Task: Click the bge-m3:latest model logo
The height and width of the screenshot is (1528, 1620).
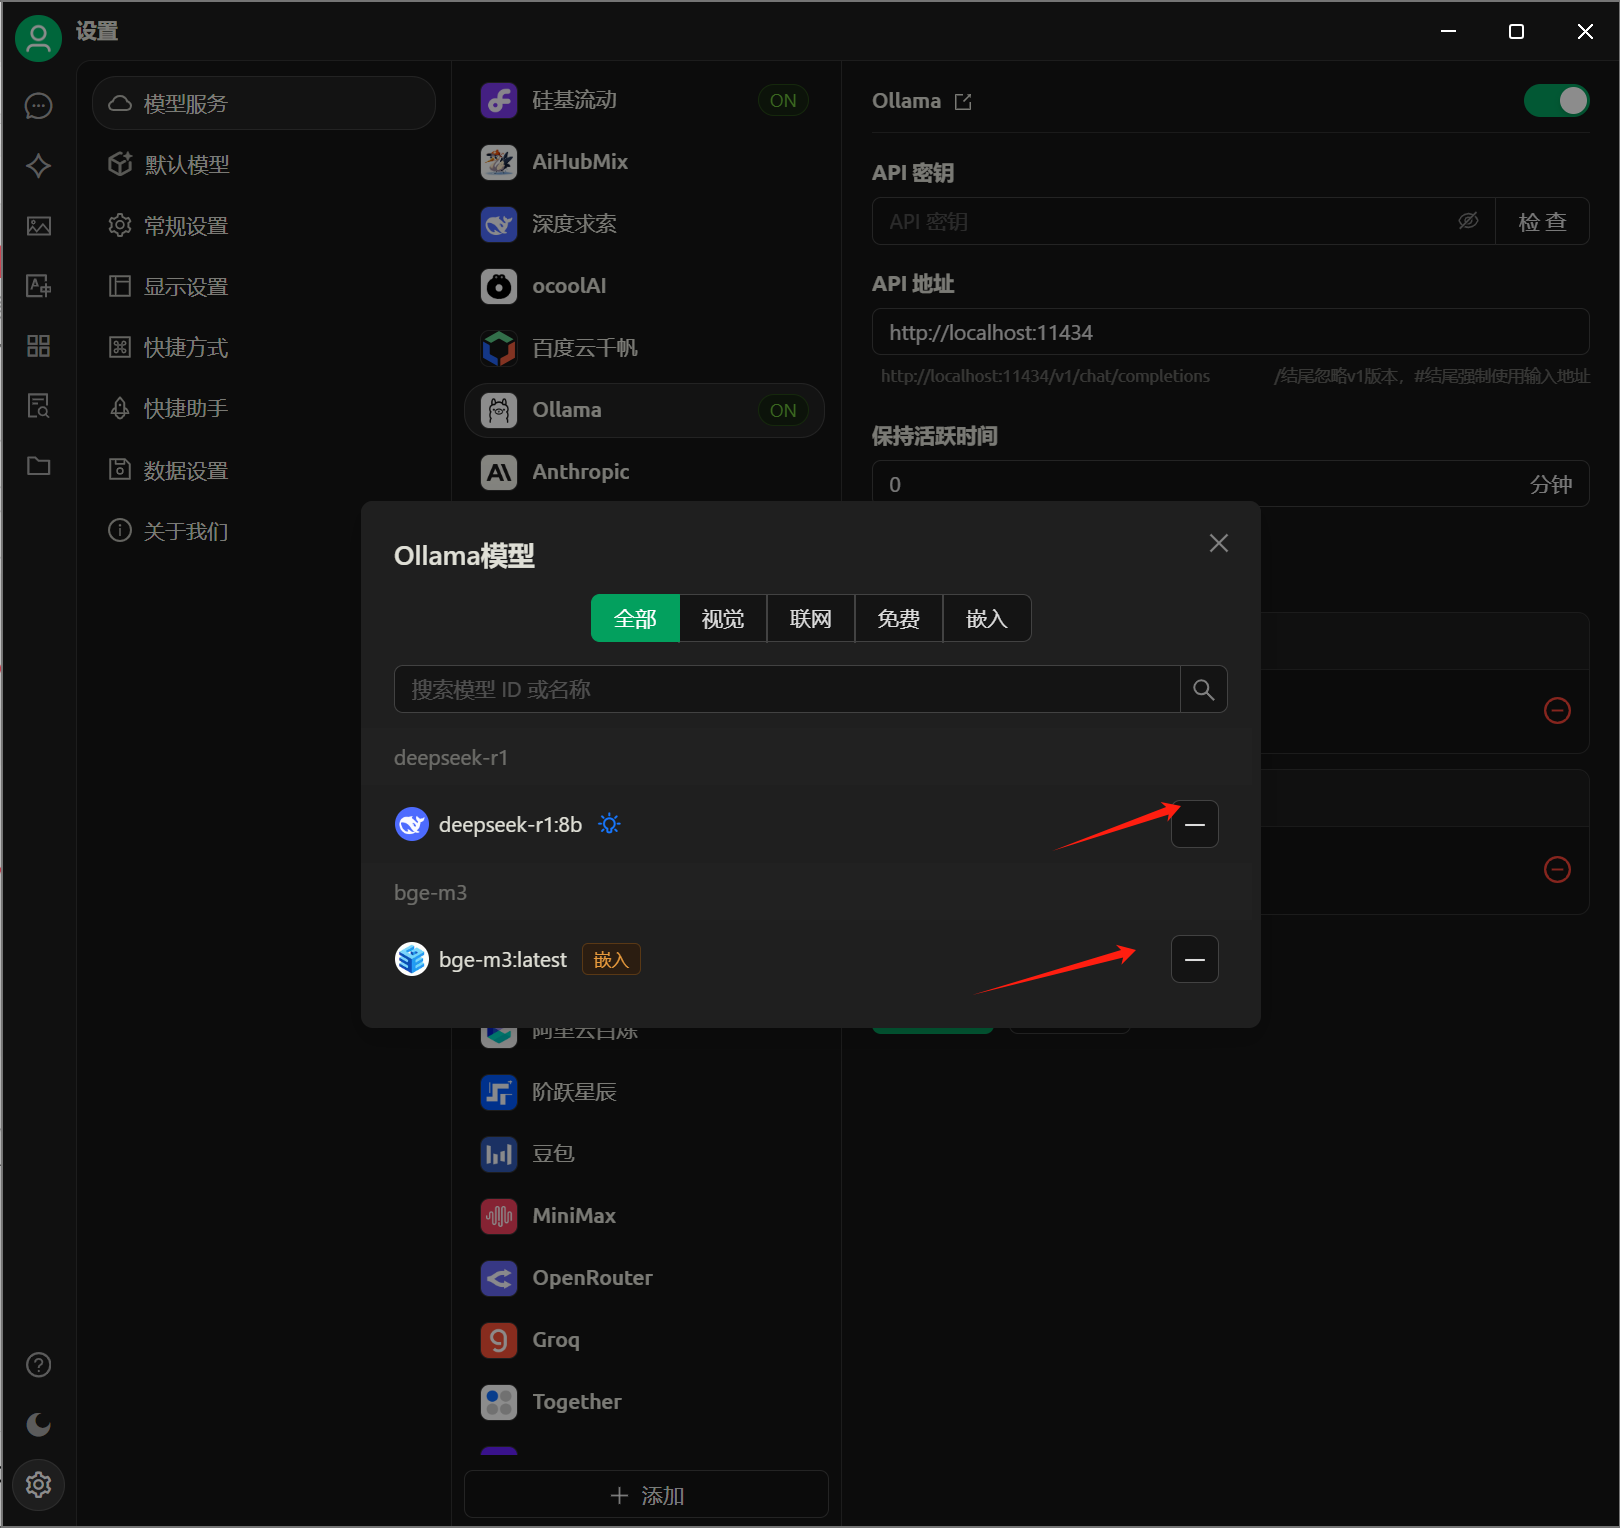Action: (412, 959)
